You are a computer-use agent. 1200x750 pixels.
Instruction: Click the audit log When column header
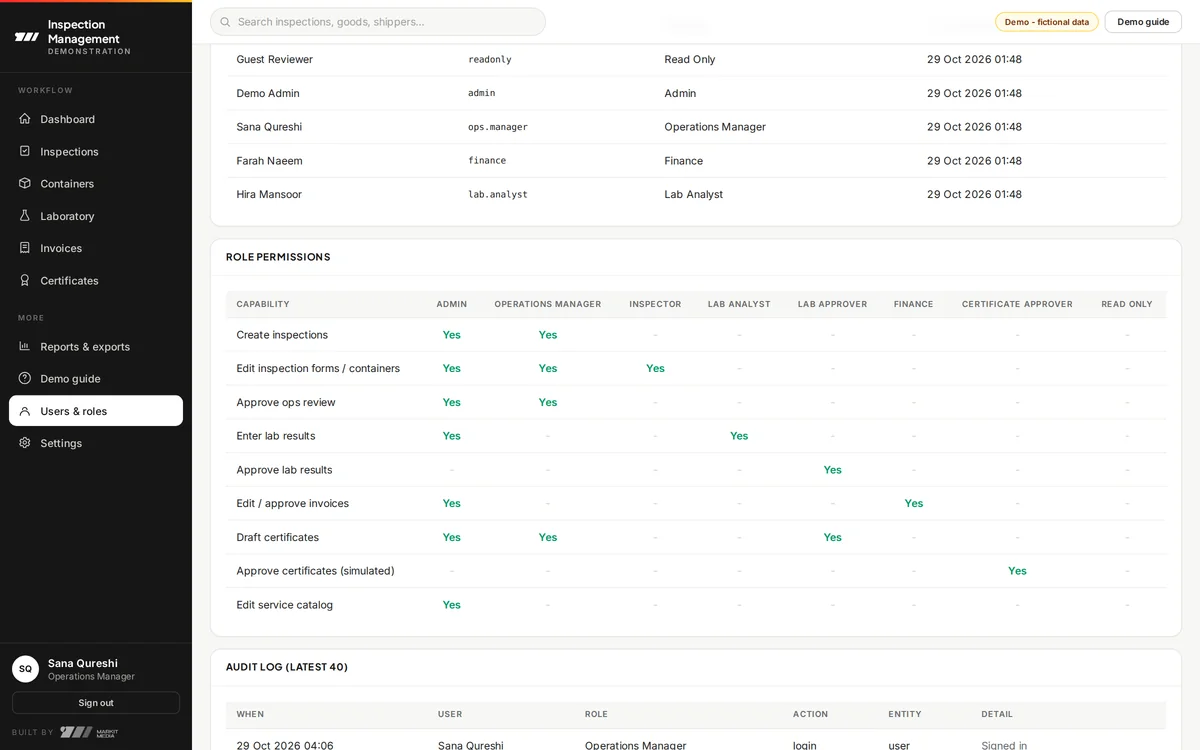pyautogui.click(x=250, y=714)
